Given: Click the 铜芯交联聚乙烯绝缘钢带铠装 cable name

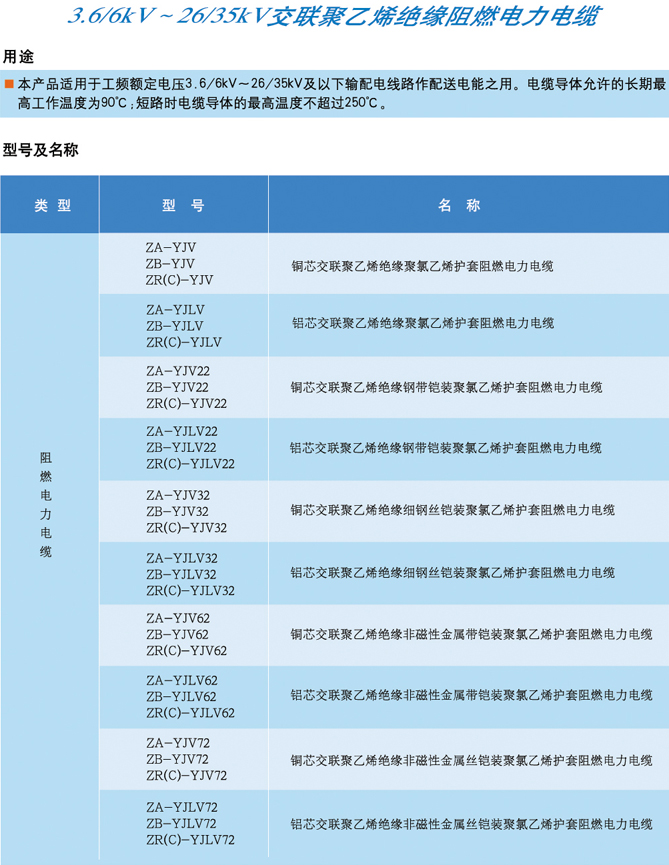Looking at the screenshot, I should [x=446, y=387].
